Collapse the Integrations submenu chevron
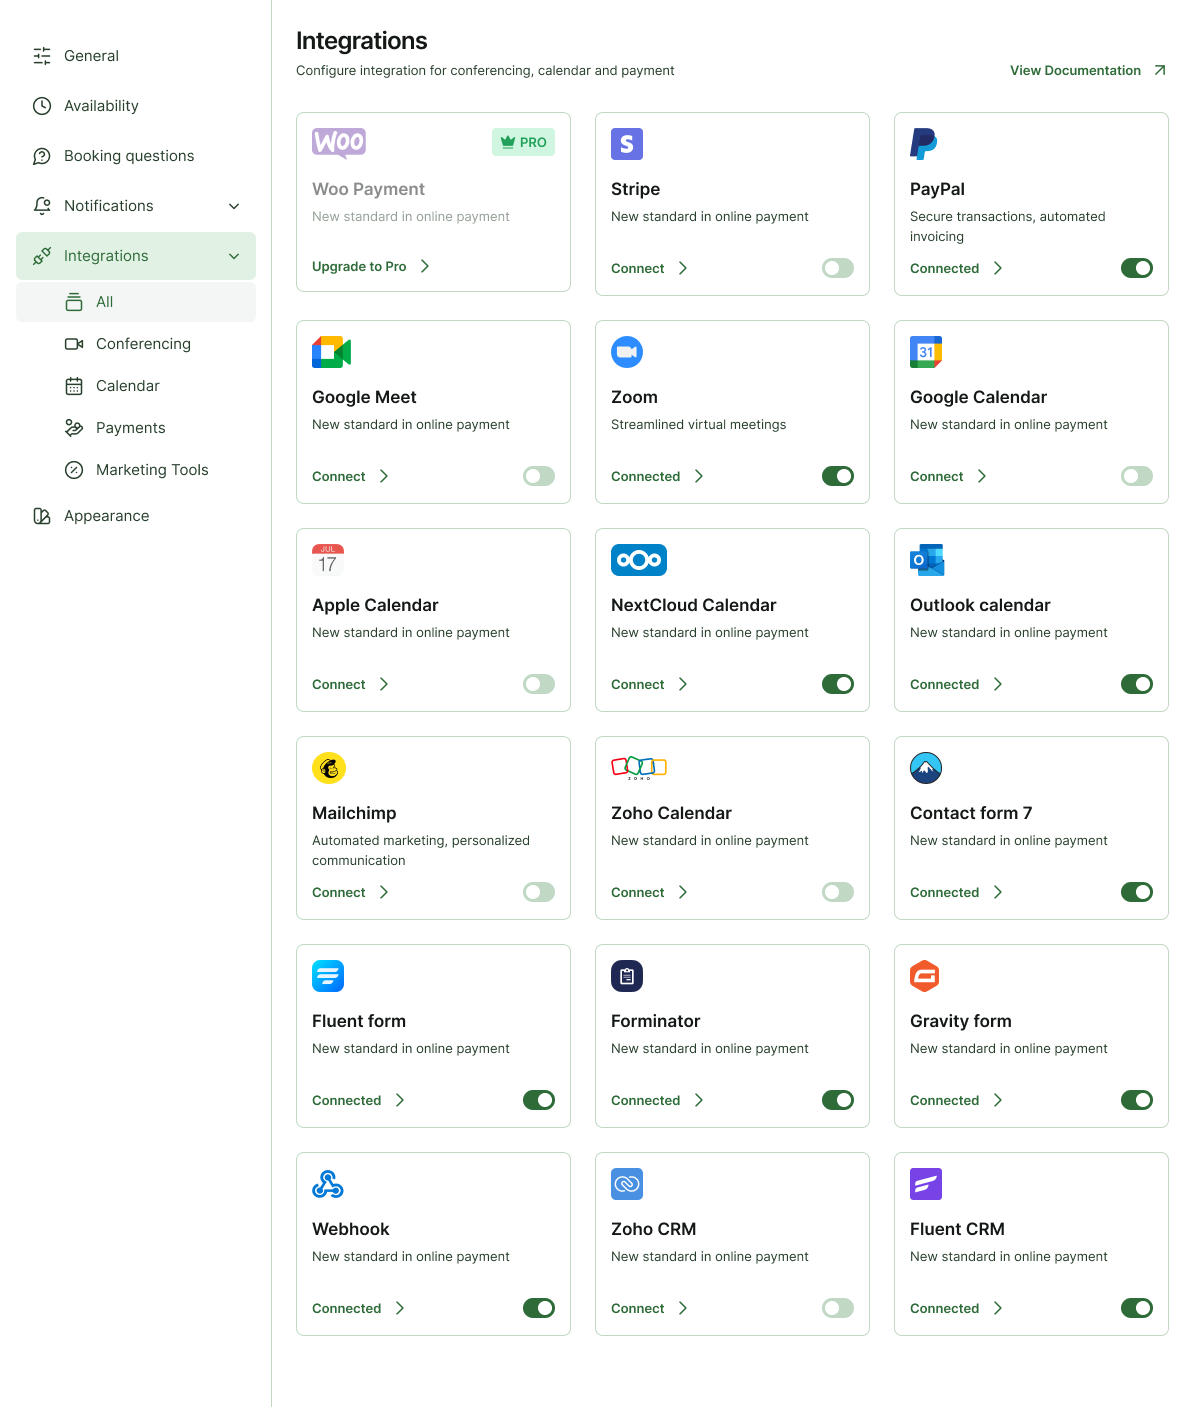1194x1407 pixels. tap(234, 256)
